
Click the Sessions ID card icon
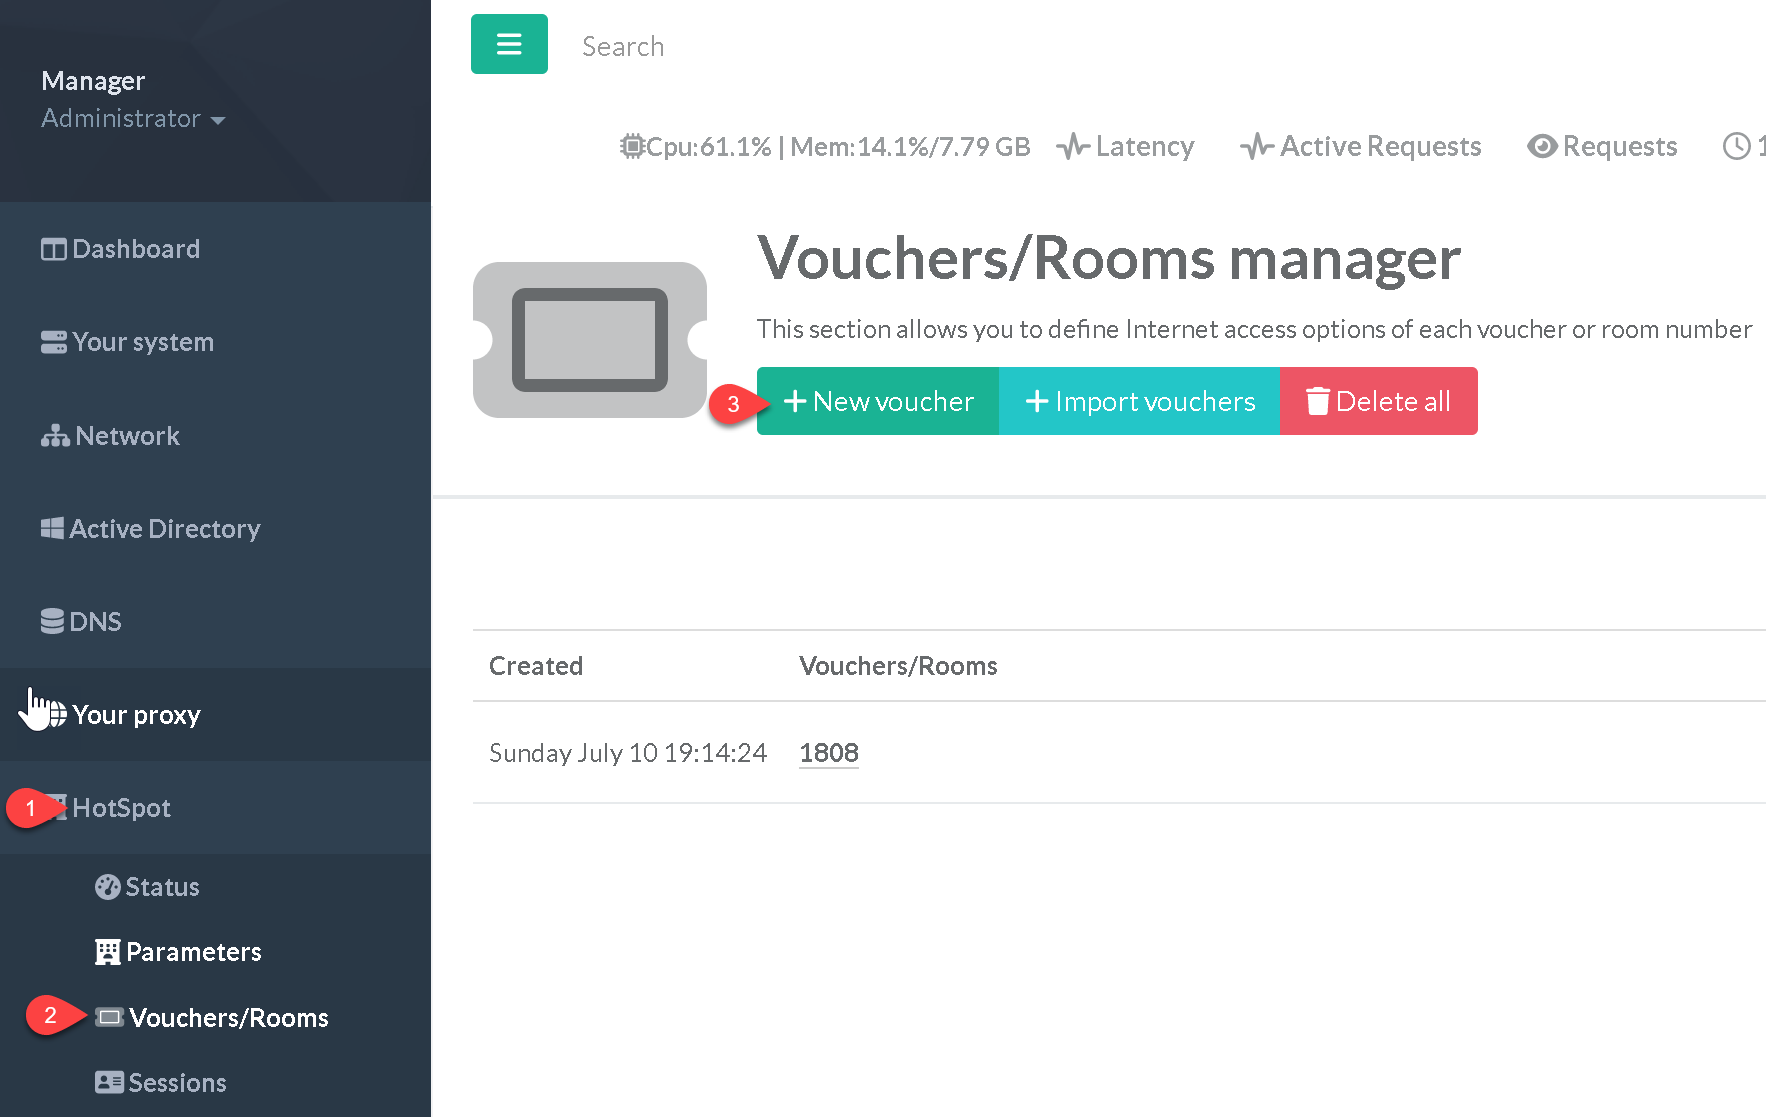click(x=108, y=1082)
